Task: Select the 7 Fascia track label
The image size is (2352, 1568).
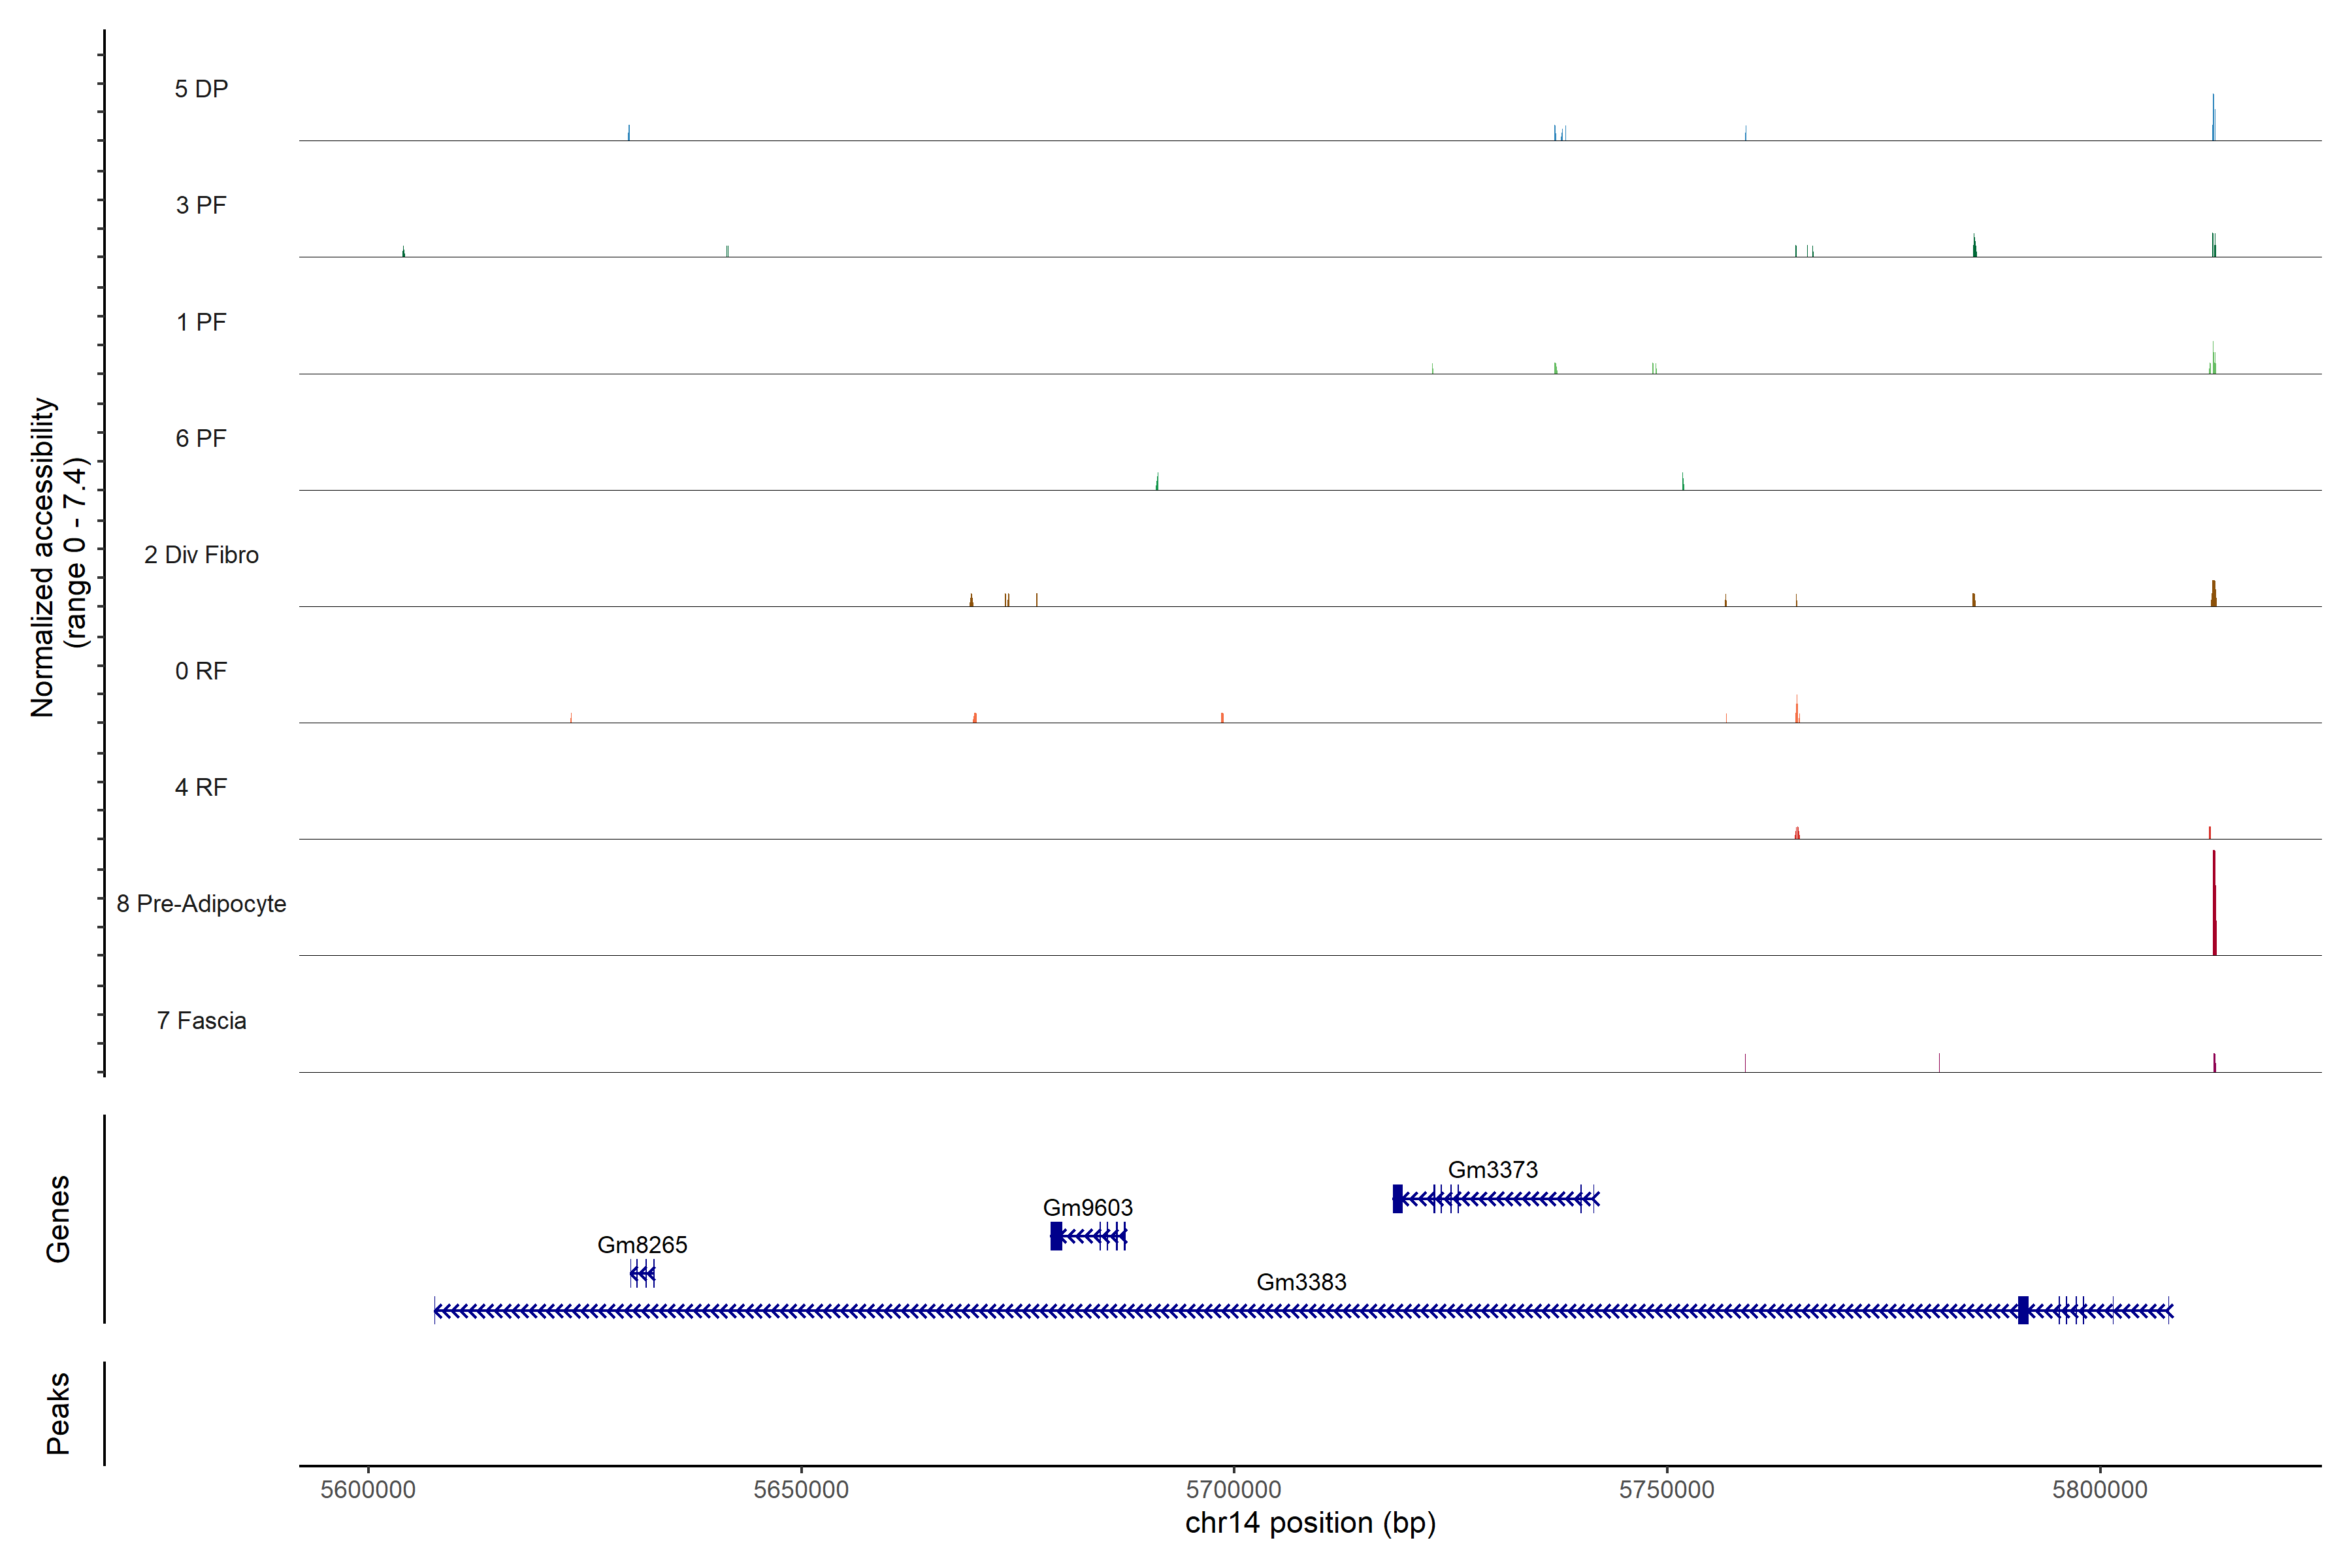Action: pyautogui.click(x=201, y=1021)
